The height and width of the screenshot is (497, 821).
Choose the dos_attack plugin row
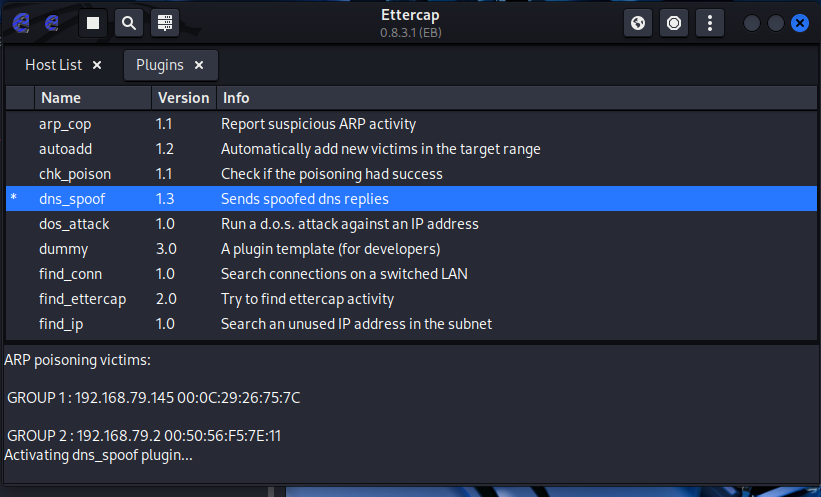click(x=74, y=224)
